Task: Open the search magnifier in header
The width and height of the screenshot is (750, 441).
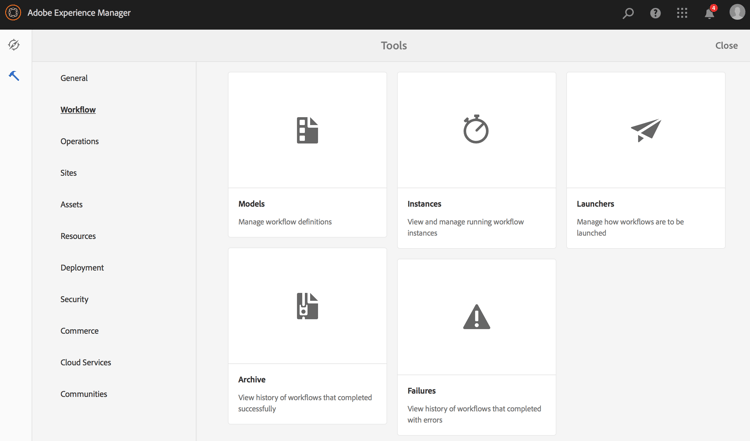Action: click(628, 13)
